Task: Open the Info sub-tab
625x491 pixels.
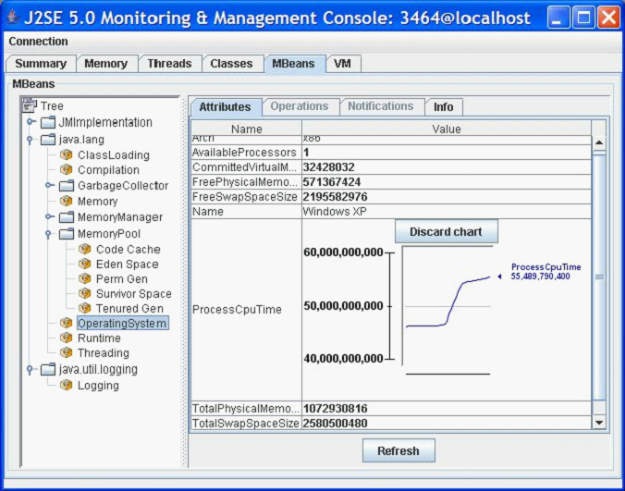Action: [444, 107]
